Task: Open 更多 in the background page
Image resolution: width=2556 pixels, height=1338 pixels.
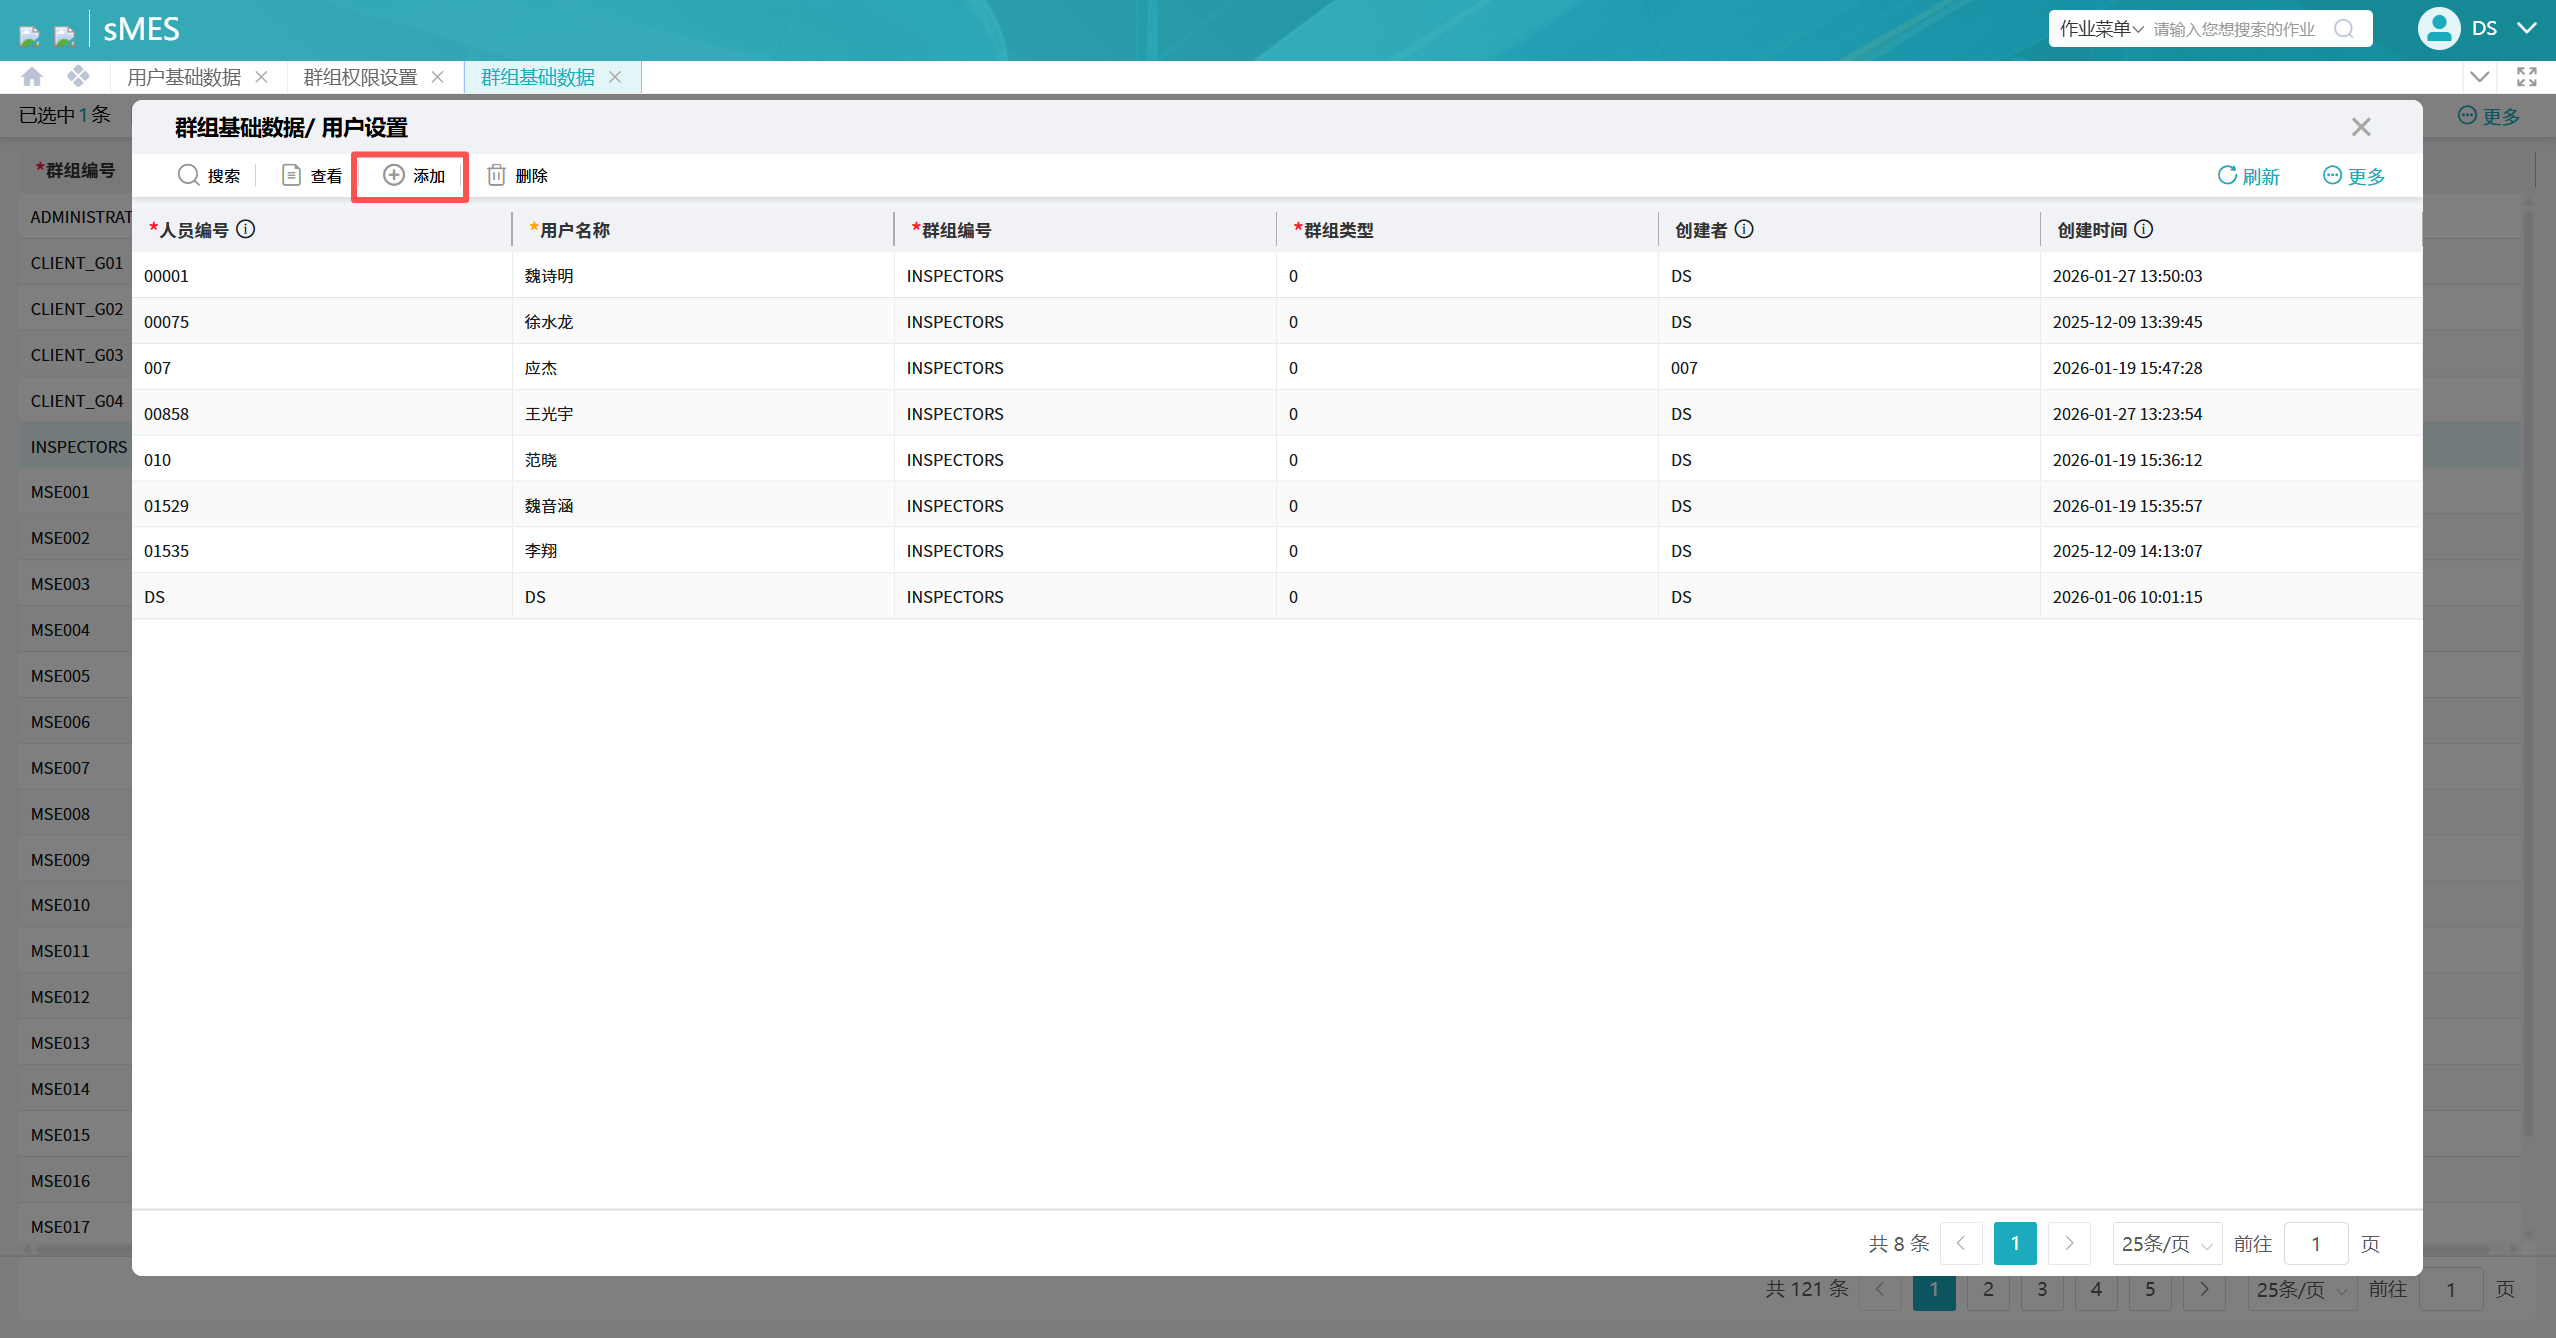Action: (2489, 116)
